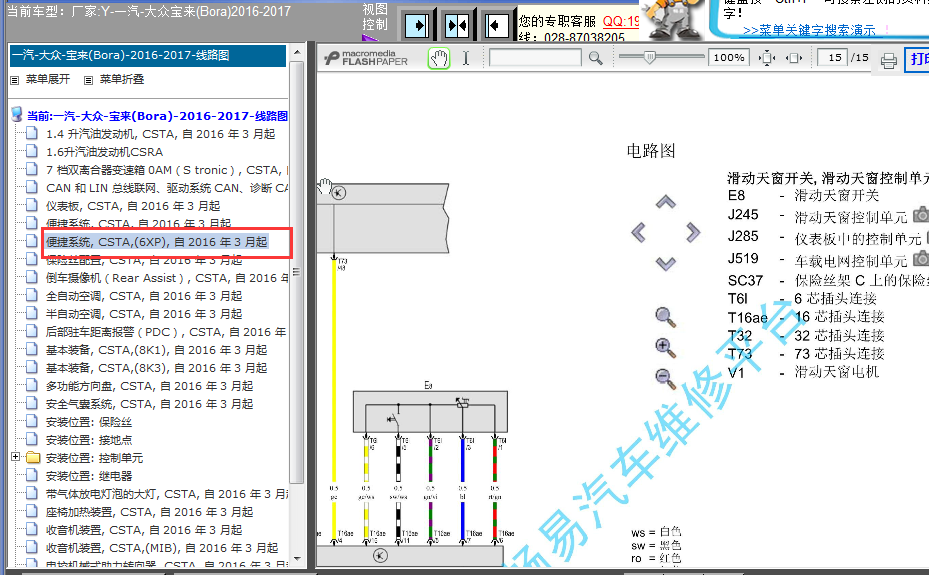Click the V1 滑动天窗电机 legend entry
The height and width of the screenshot is (575, 929).
tap(803, 372)
